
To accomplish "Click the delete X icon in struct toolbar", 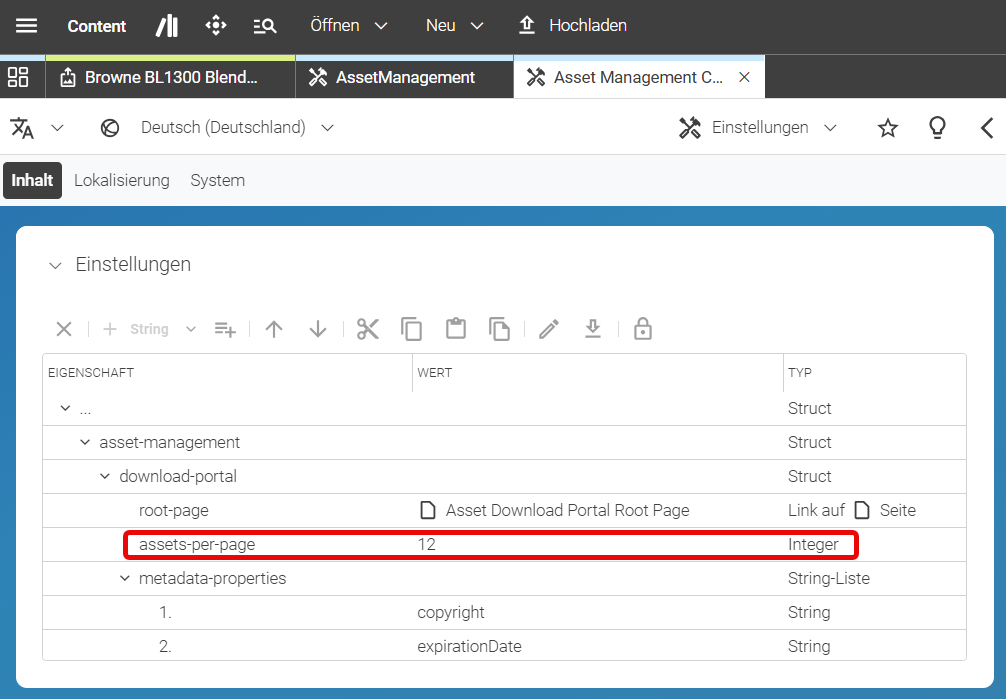I will tap(64, 329).
